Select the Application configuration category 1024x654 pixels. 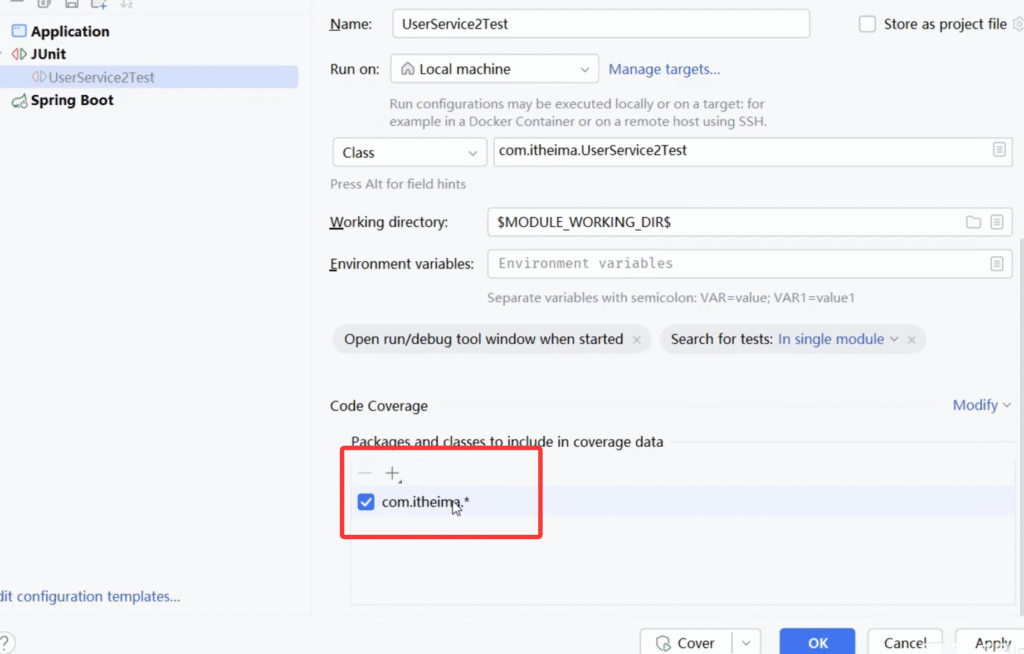coord(70,31)
